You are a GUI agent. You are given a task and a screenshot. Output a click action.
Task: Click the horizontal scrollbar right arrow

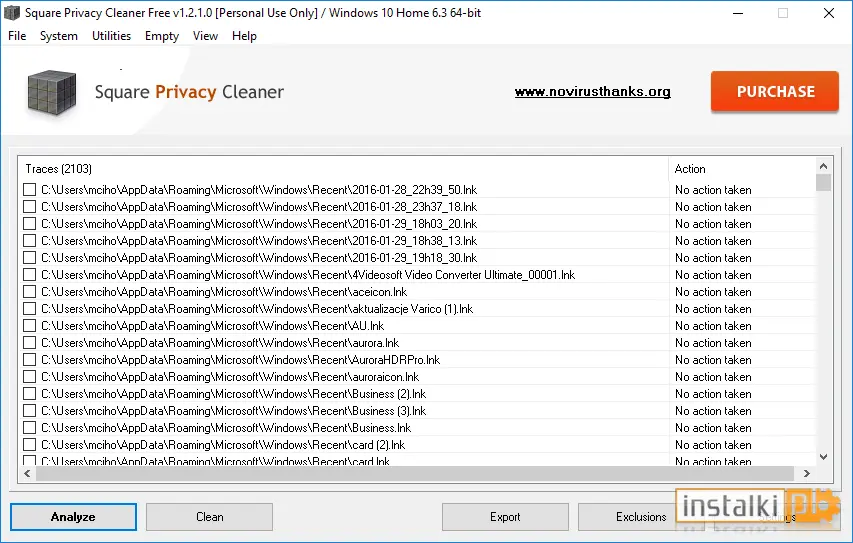point(807,473)
